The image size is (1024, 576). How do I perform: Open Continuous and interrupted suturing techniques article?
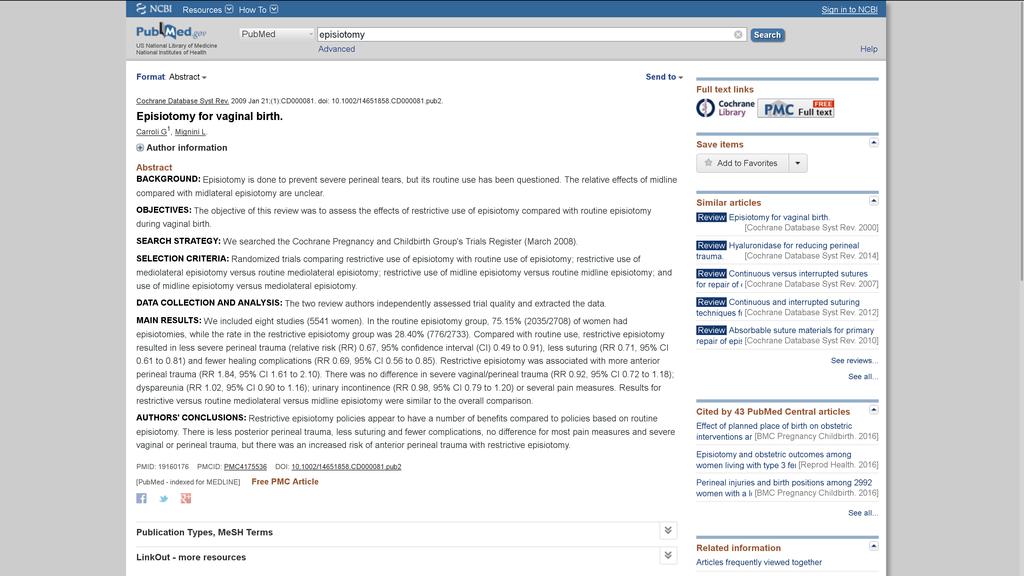point(794,302)
